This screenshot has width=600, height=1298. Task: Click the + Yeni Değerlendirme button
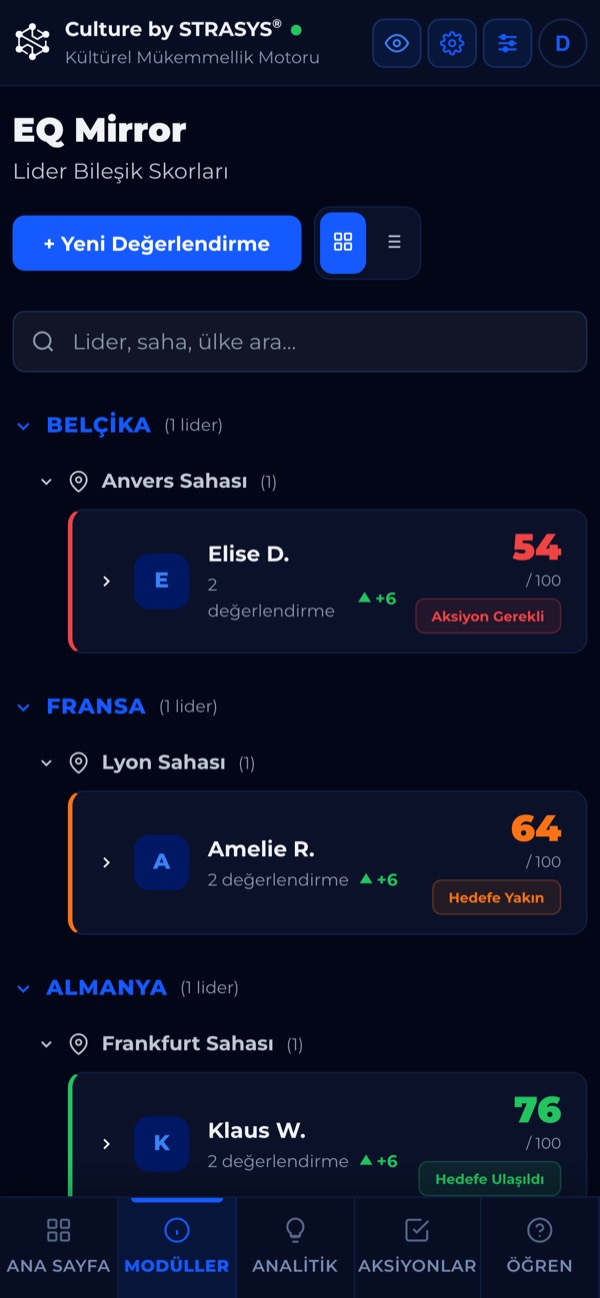(x=157, y=243)
